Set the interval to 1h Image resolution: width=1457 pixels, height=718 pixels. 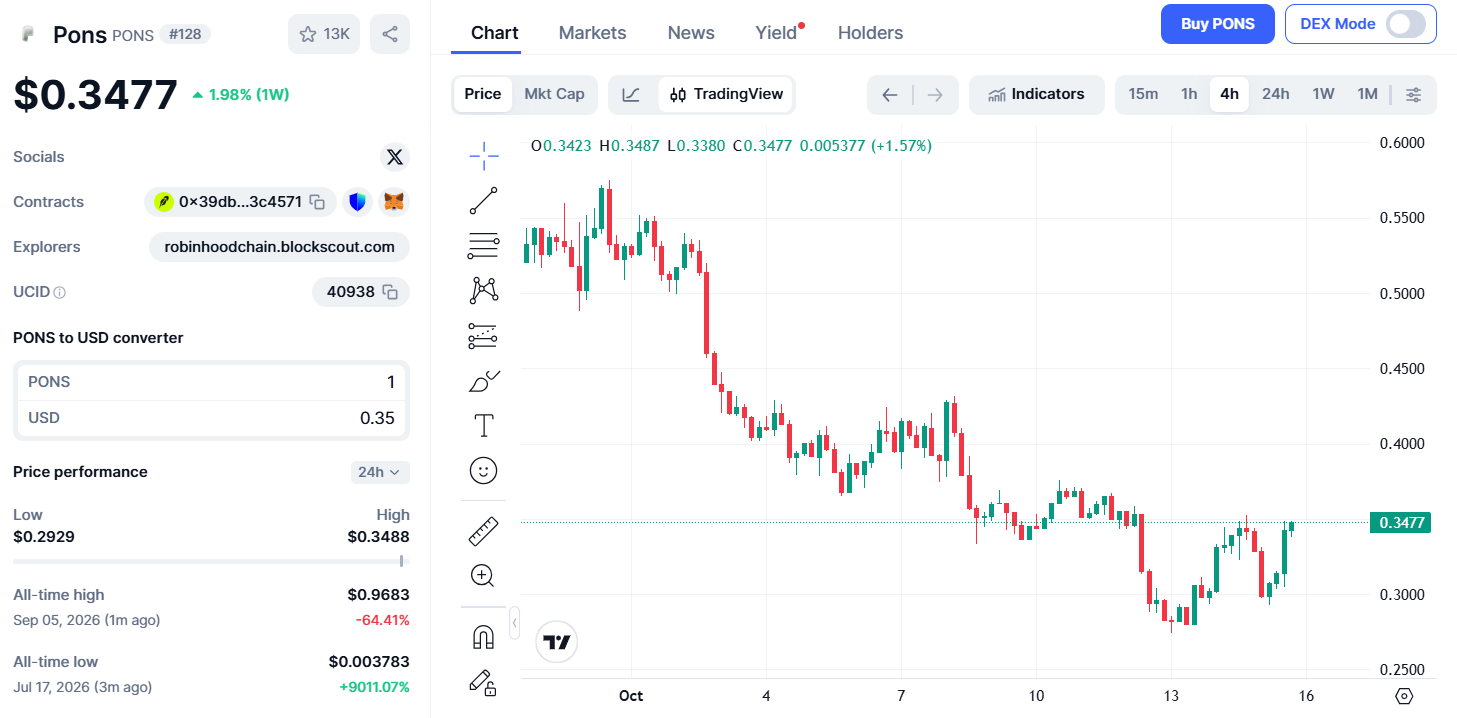[x=1189, y=94]
